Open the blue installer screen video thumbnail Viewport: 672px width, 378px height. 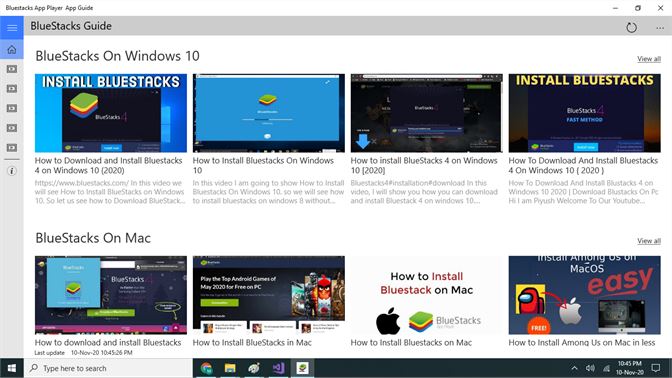pyautogui.click(x=269, y=113)
